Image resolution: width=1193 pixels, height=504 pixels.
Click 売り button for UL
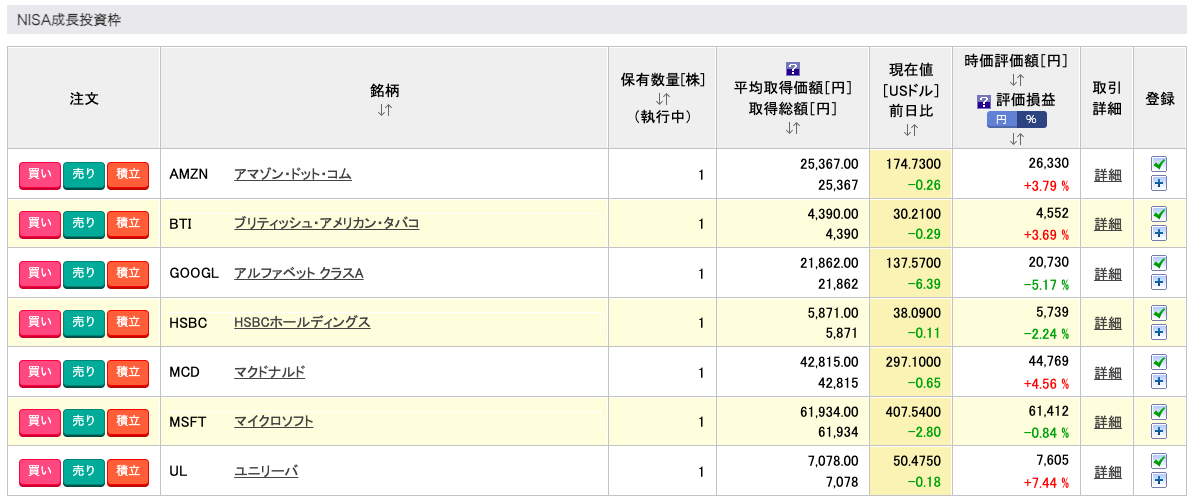point(84,471)
